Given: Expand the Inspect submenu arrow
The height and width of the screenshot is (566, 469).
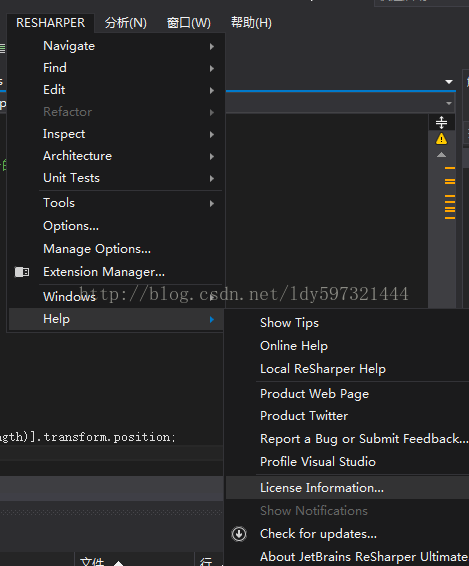Looking at the screenshot, I should pyautogui.click(x=212, y=134).
